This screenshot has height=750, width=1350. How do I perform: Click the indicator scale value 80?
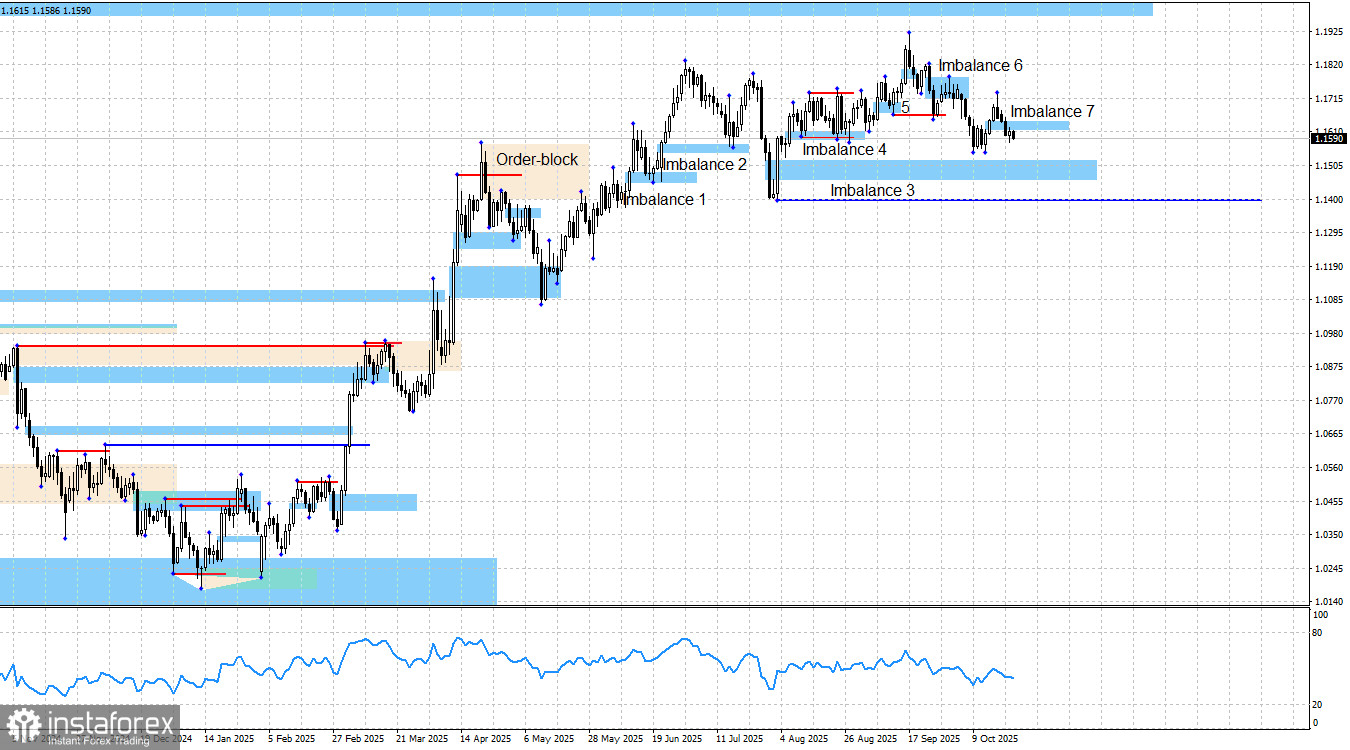click(x=1316, y=633)
